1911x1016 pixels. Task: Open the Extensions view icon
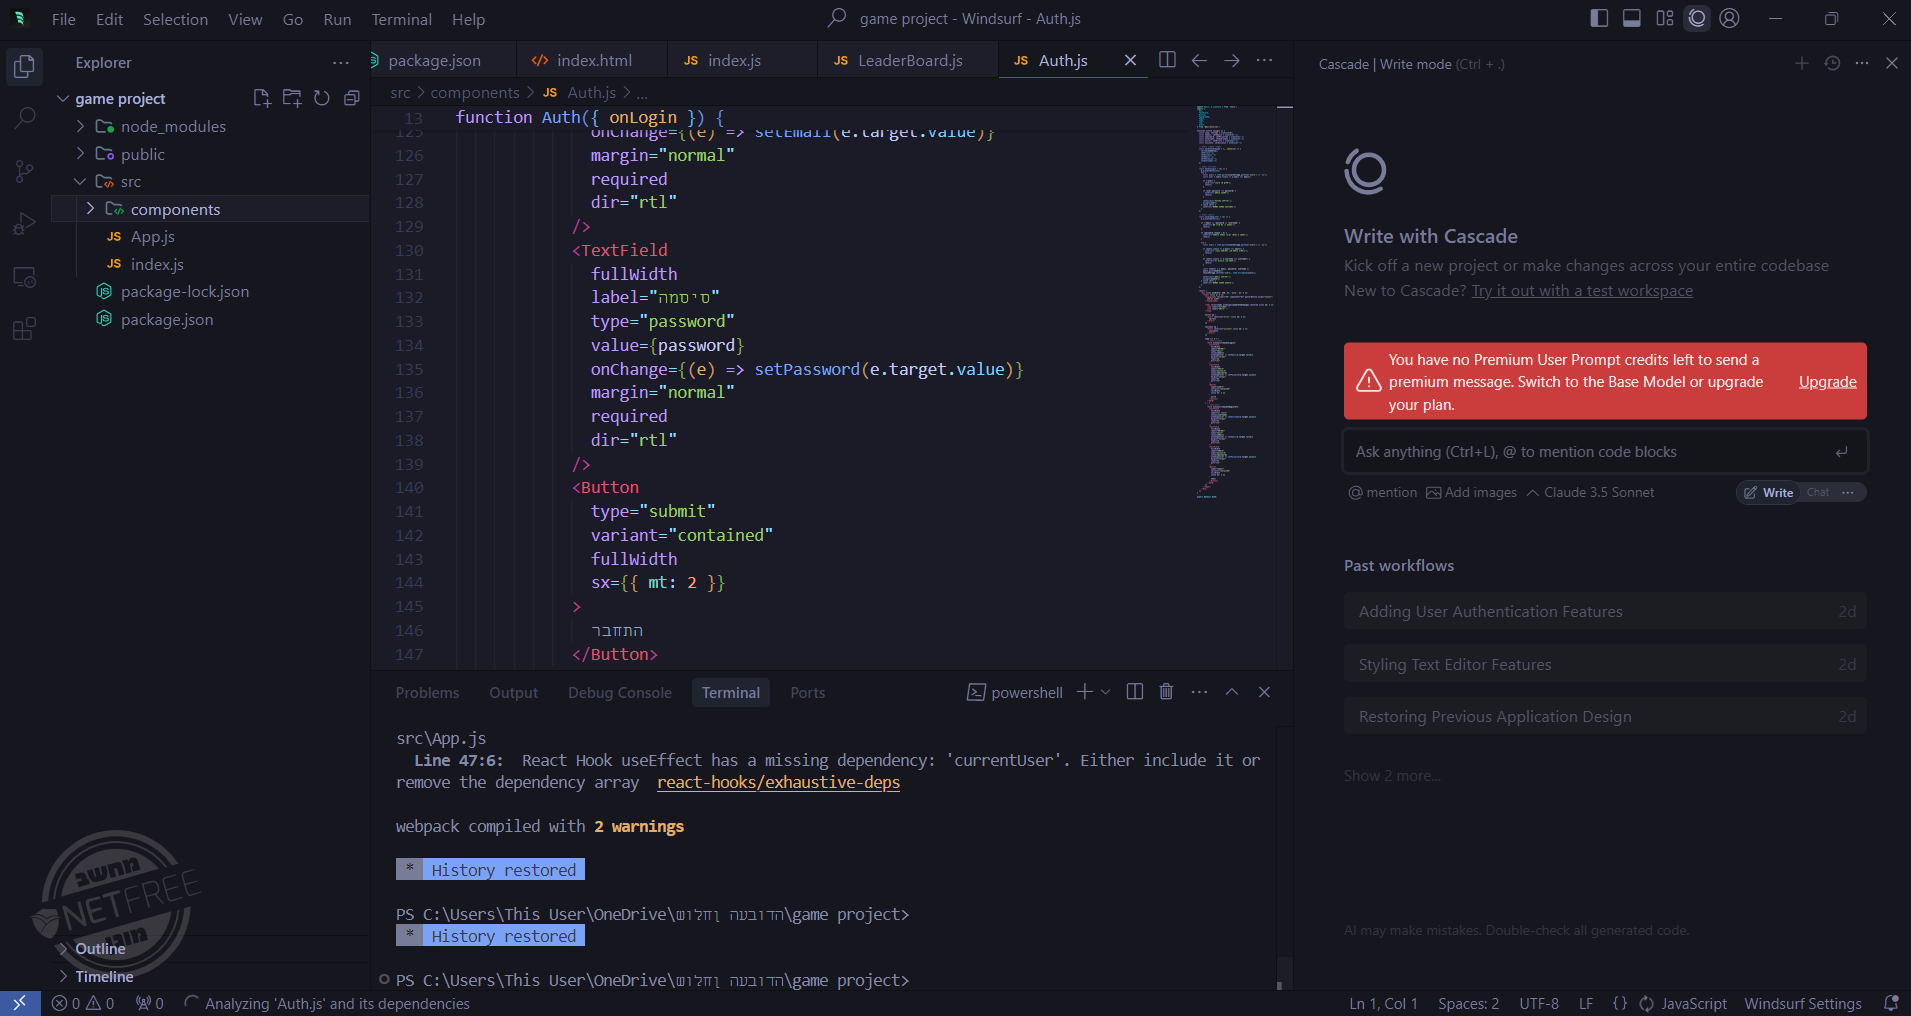pos(25,329)
